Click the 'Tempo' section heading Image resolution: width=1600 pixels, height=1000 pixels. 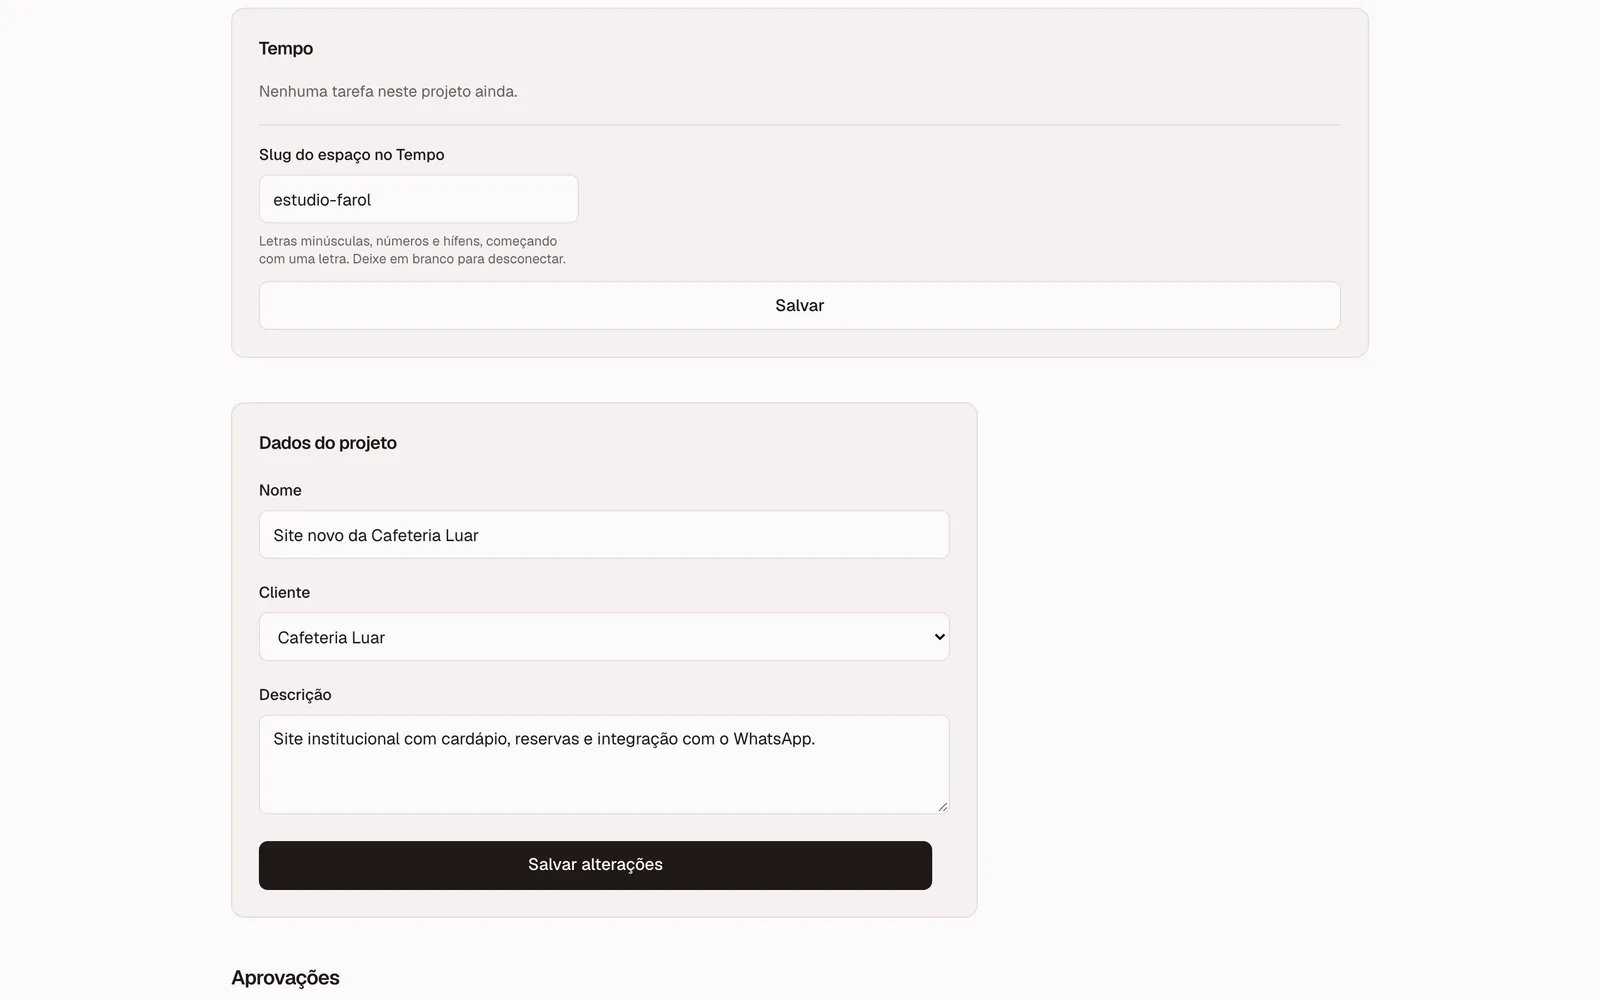click(285, 48)
